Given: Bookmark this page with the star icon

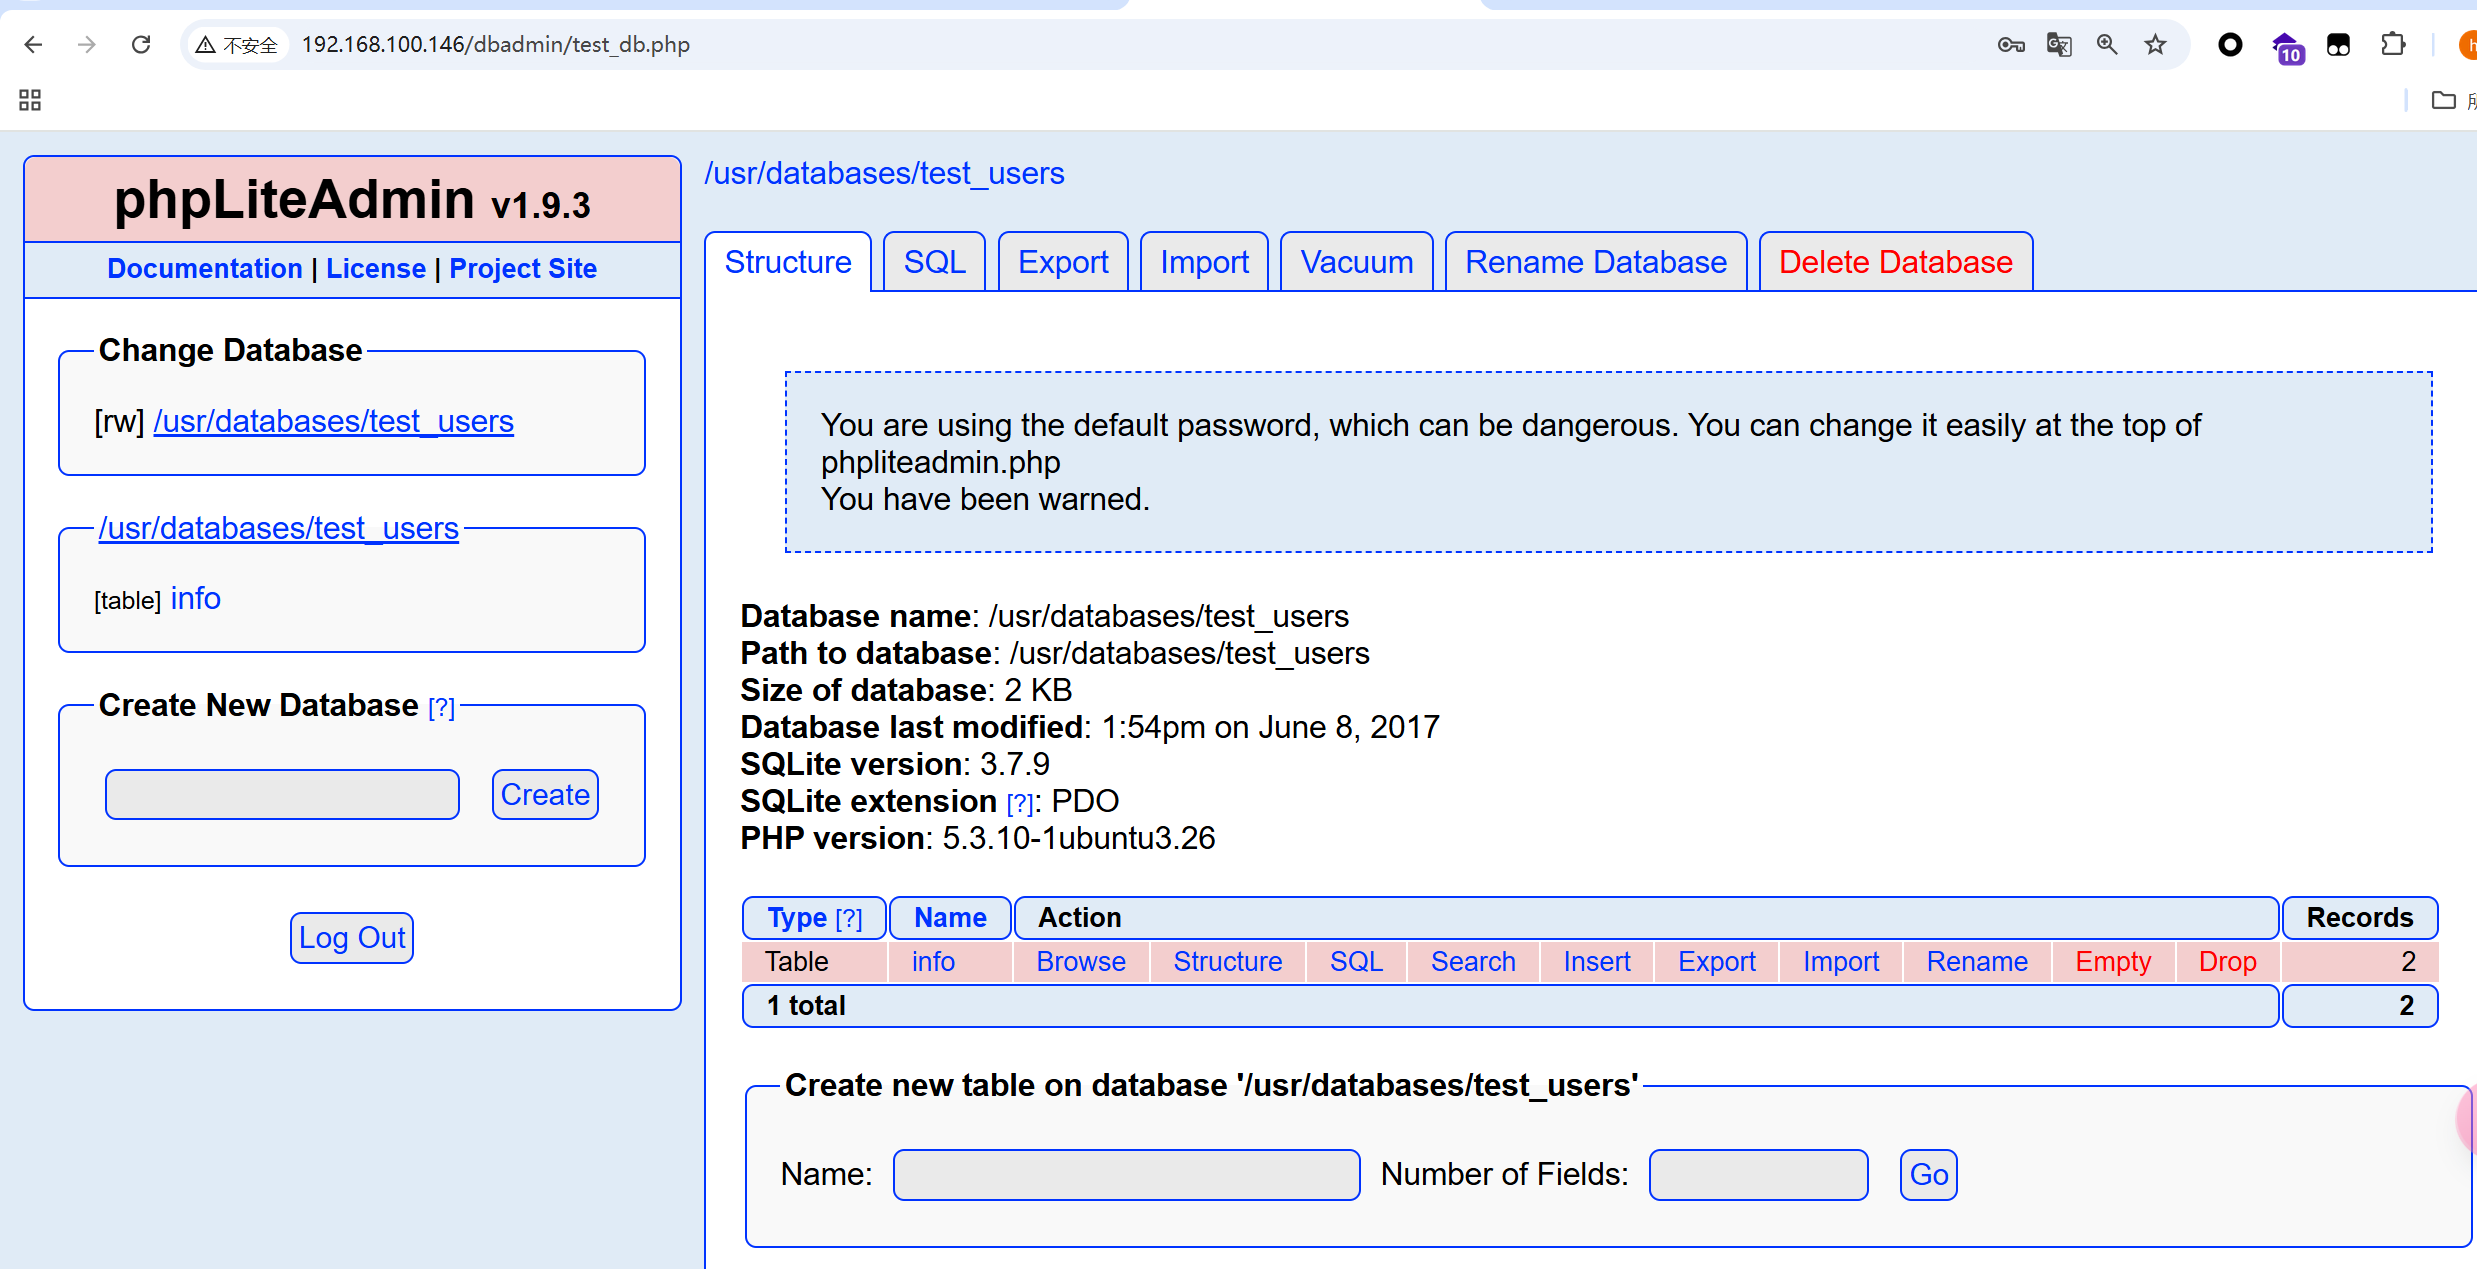Looking at the screenshot, I should click(2155, 45).
